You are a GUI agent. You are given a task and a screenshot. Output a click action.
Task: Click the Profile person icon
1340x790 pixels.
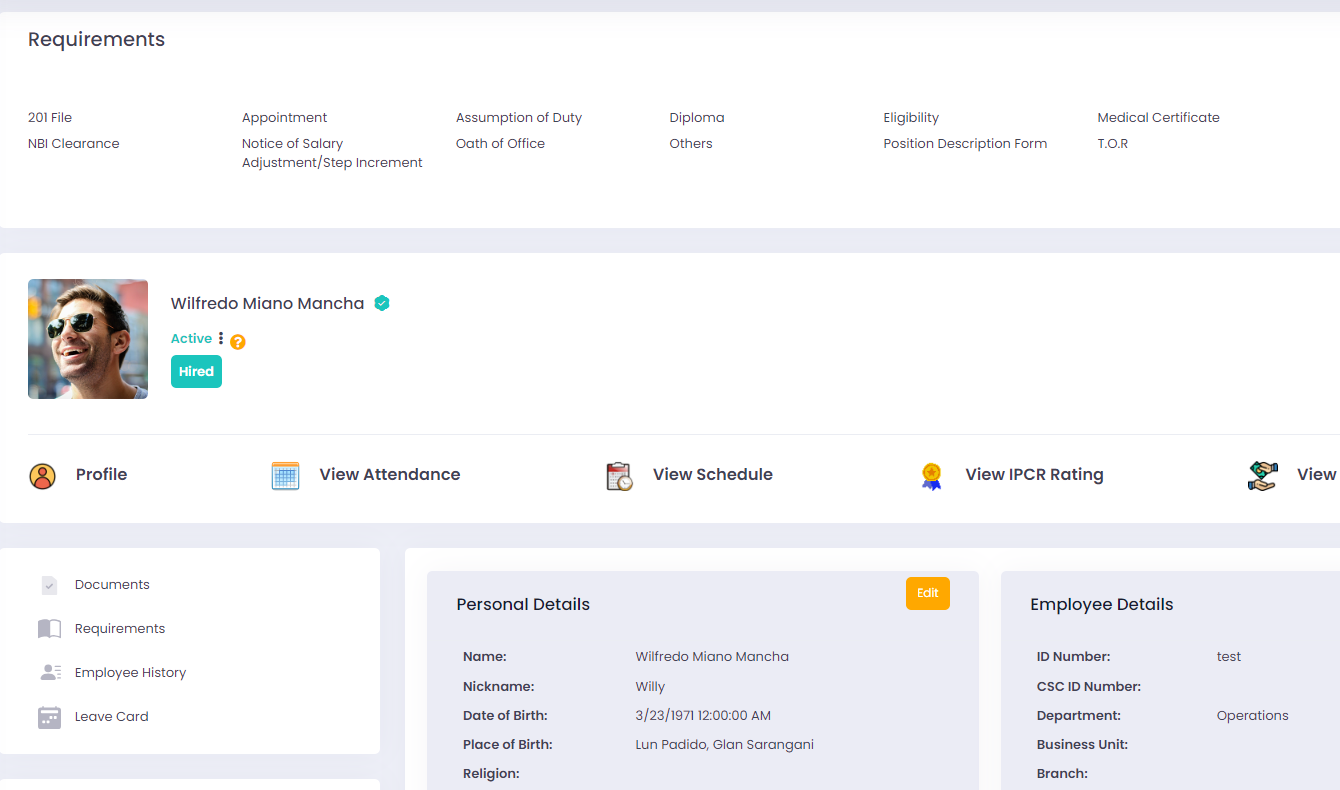42,476
